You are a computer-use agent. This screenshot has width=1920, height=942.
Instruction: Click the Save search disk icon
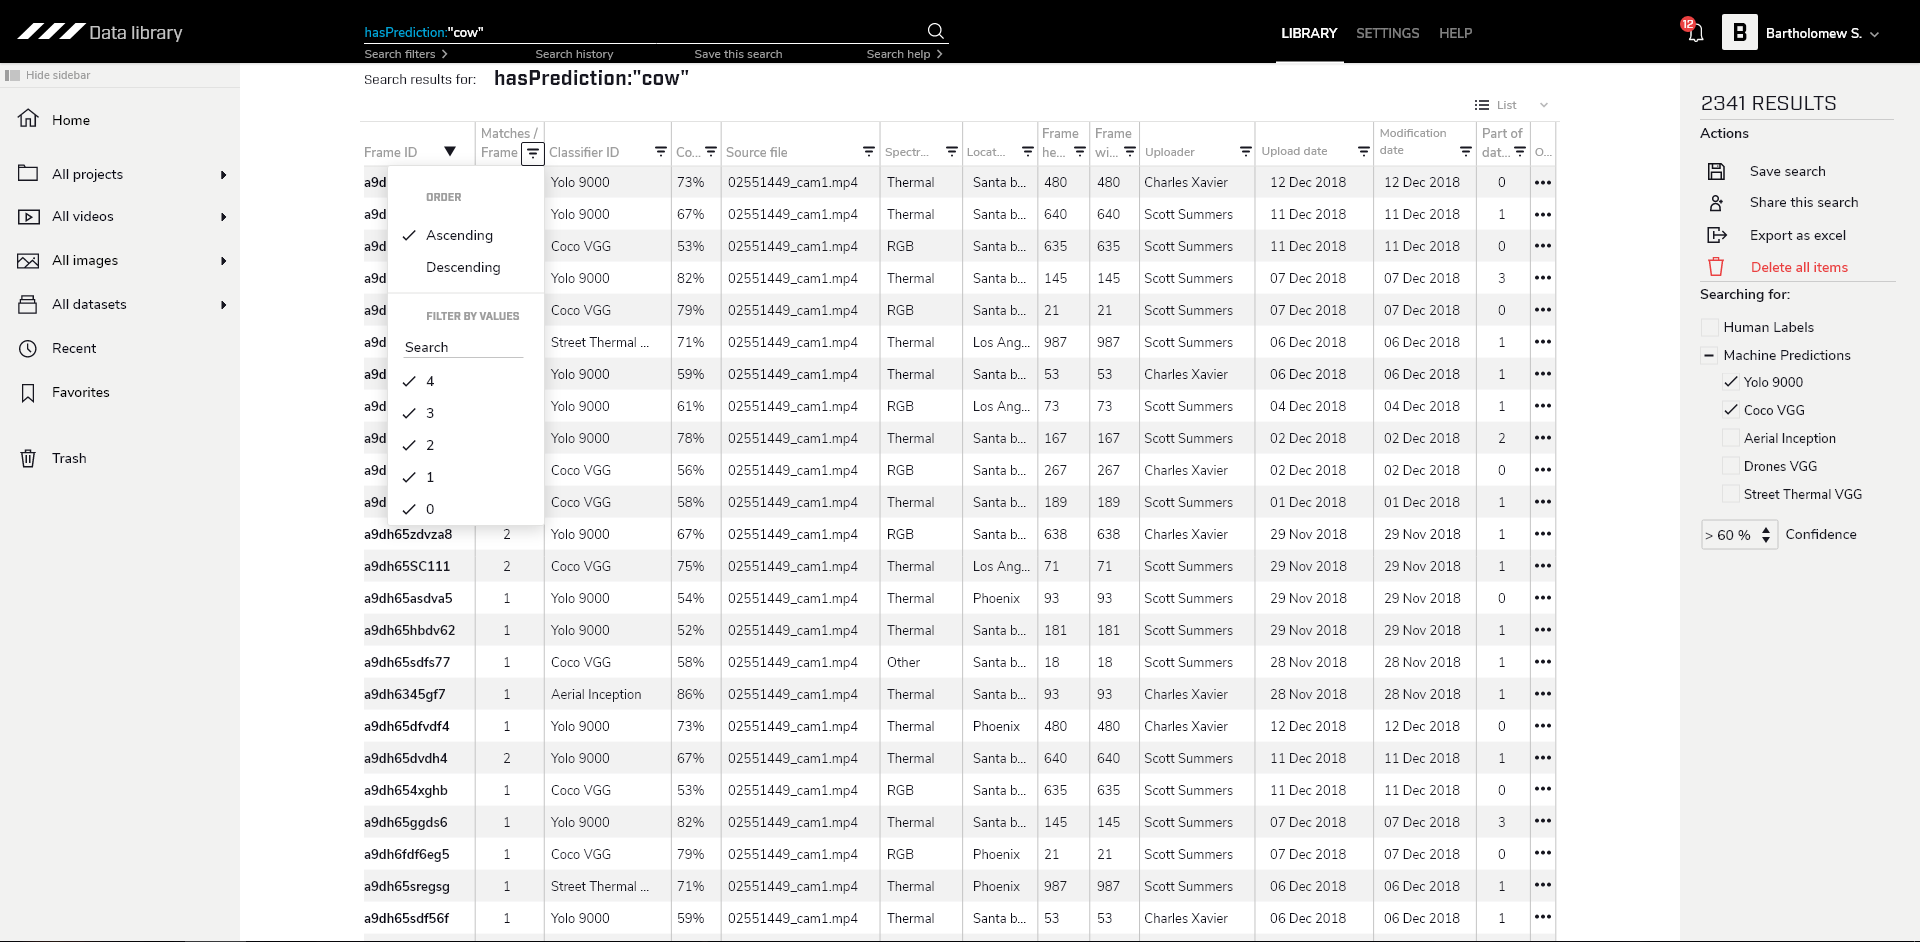coord(1716,171)
